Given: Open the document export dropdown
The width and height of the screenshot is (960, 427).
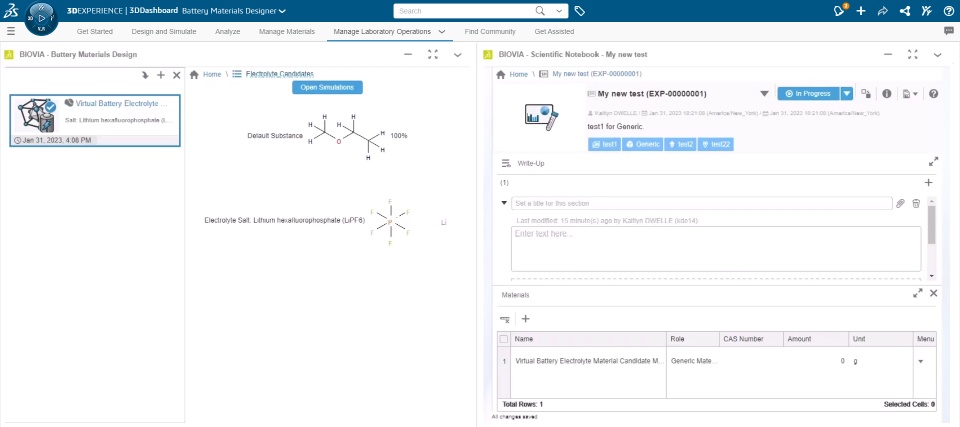Looking at the screenshot, I should (x=910, y=94).
